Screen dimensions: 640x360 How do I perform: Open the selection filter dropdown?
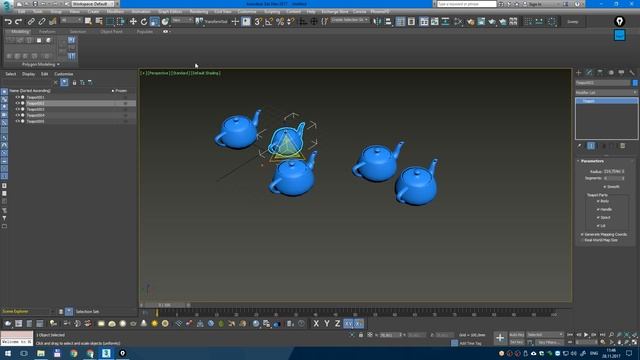(x=71, y=20)
